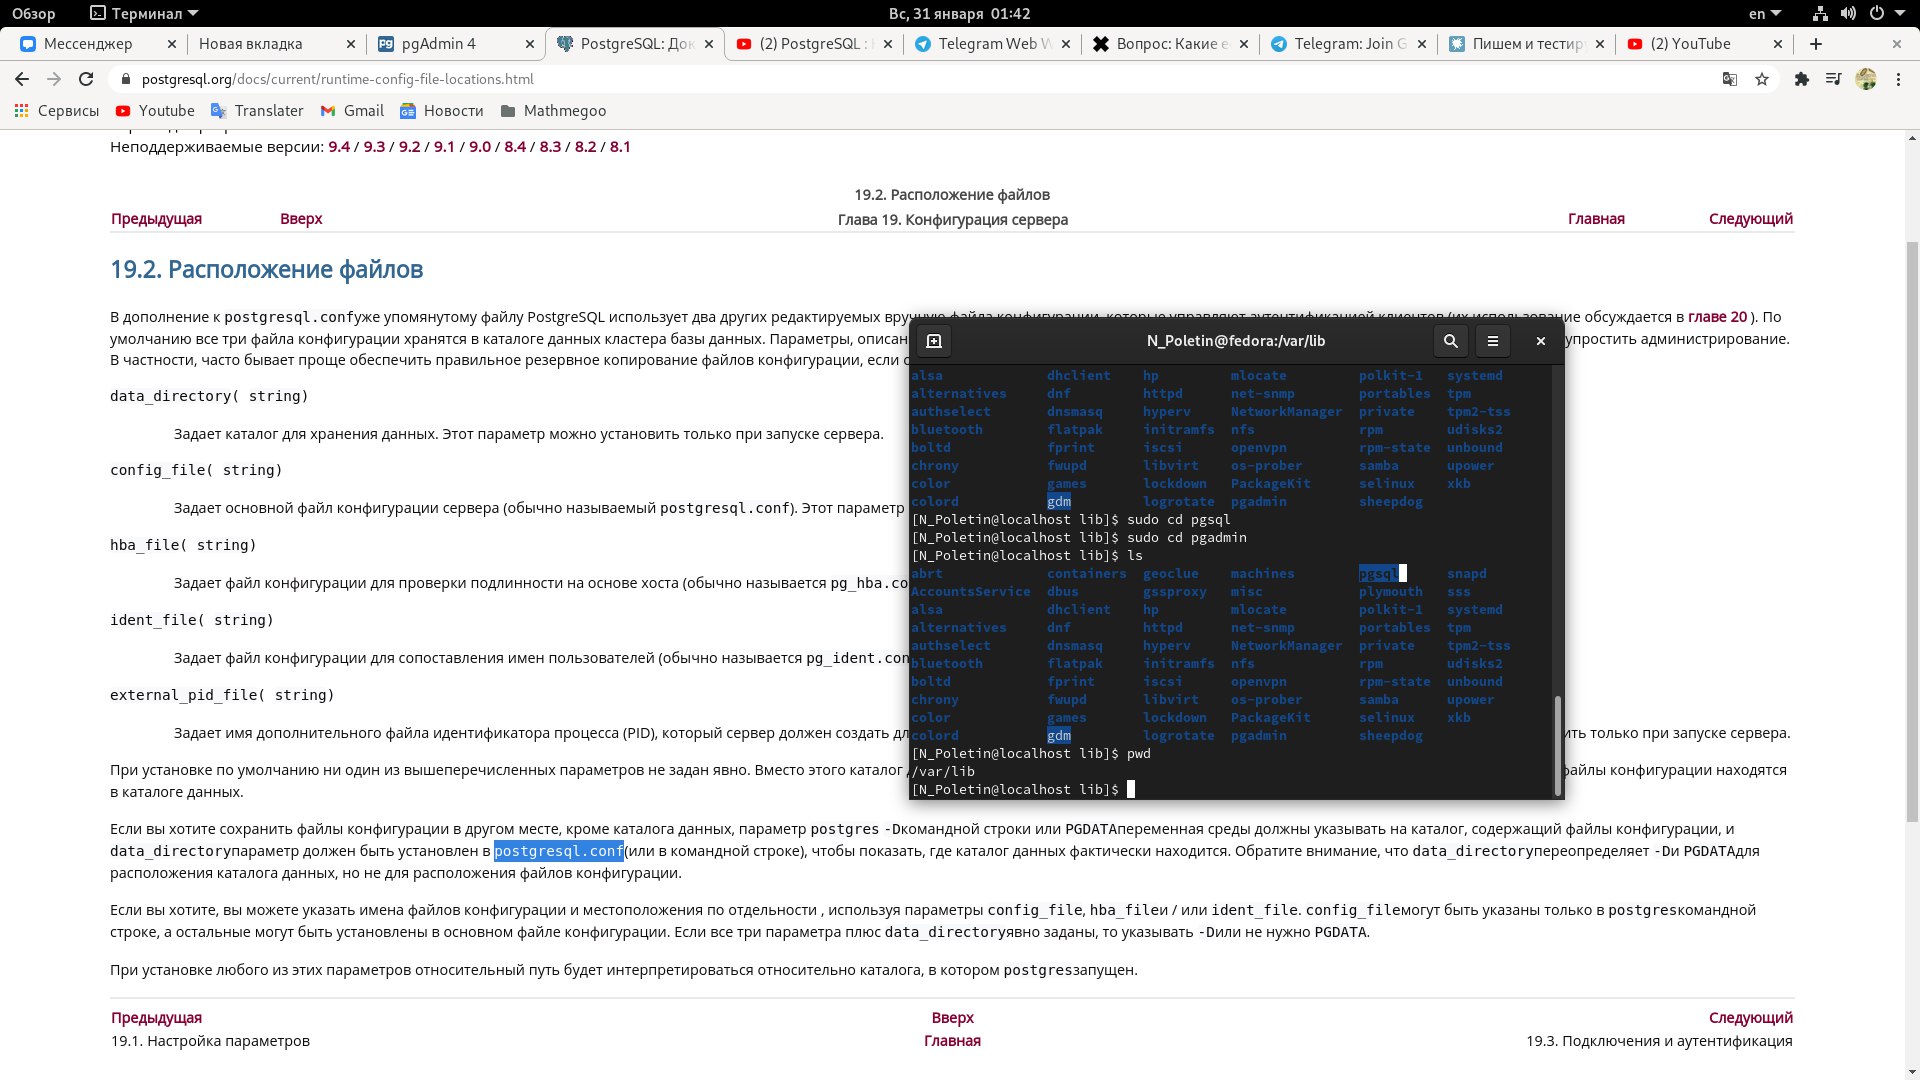Open the media control icon in toolbar
Image resolution: width=1920 pixels, height=1080 pixels.
[1833, 79]
